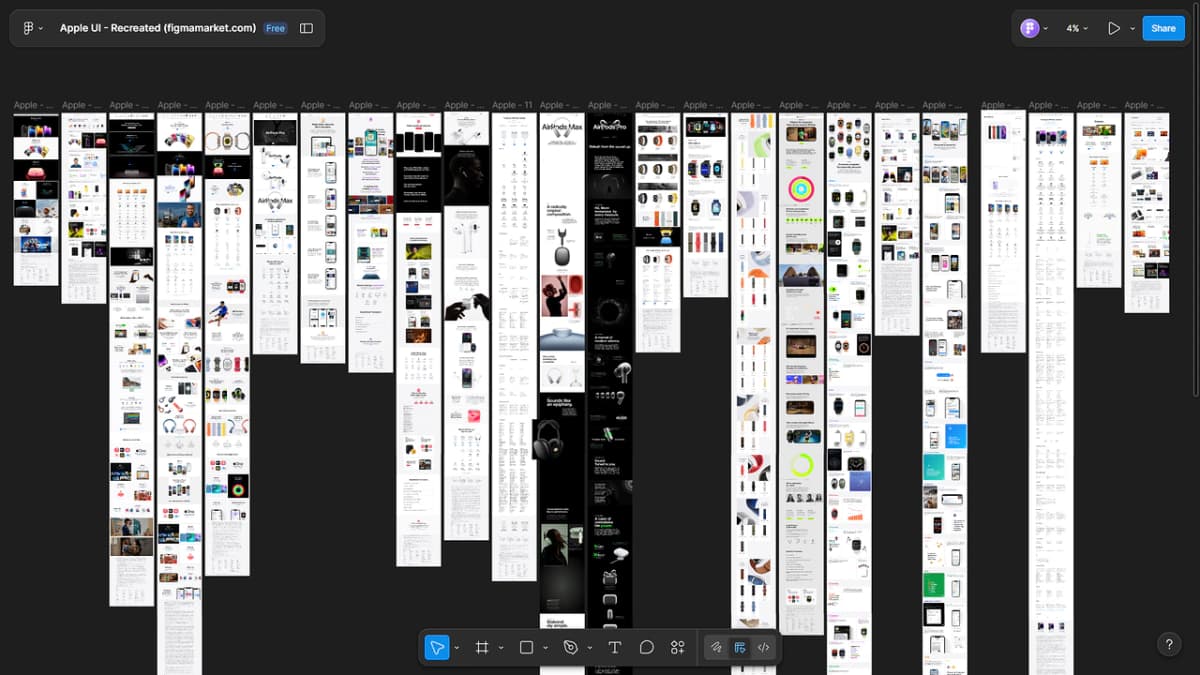Switch to Design mode
This screenshot has height=675, width=1200.
pyautogui.click(x=740, y=648)
